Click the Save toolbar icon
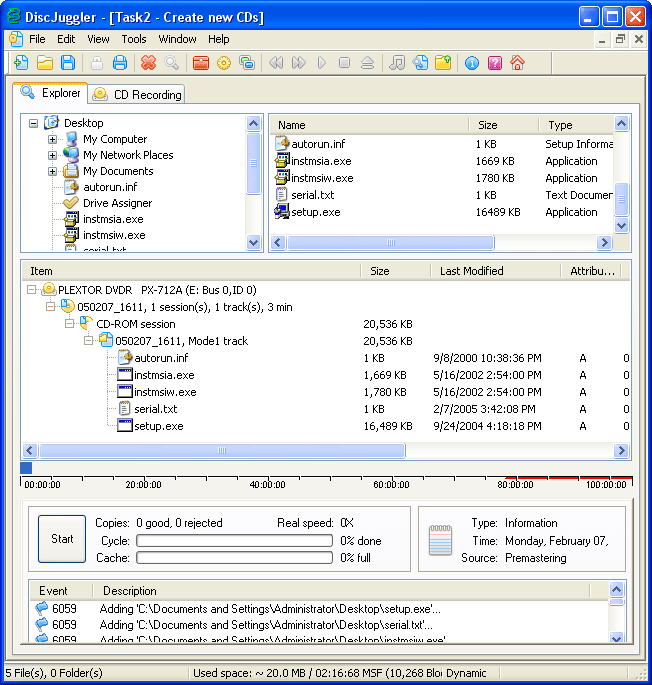 click(x=68, y=63)
